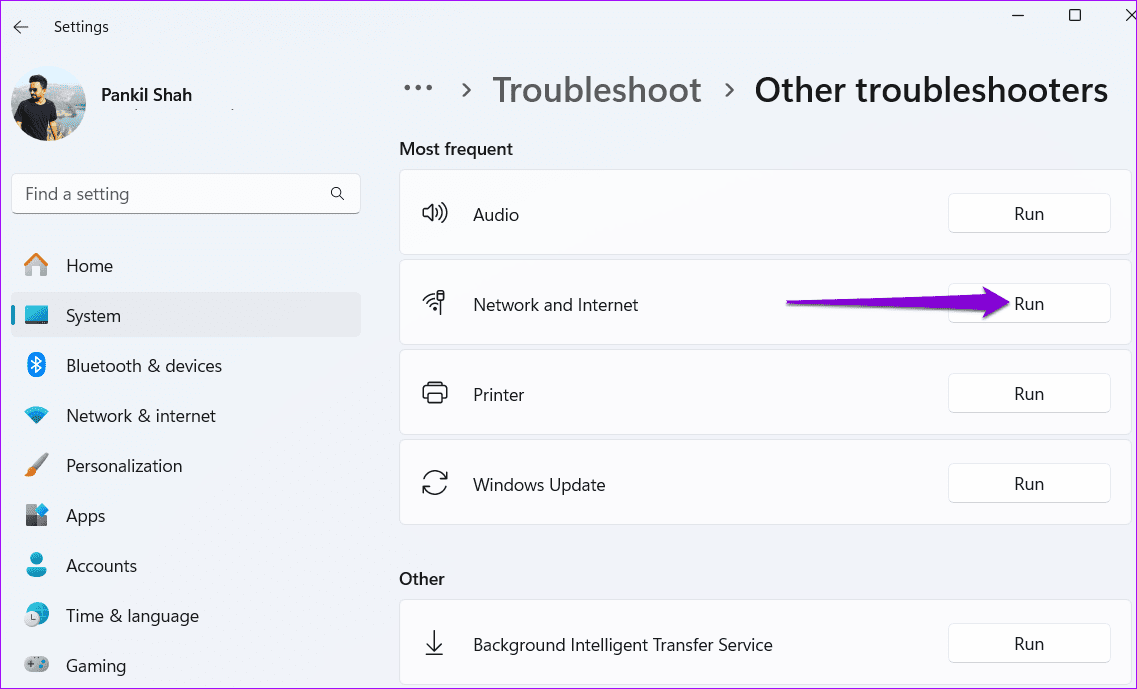The image size is (1137, 689).
Task: Run the Network and Internet troubleshooter
Action: [1029, 304]
